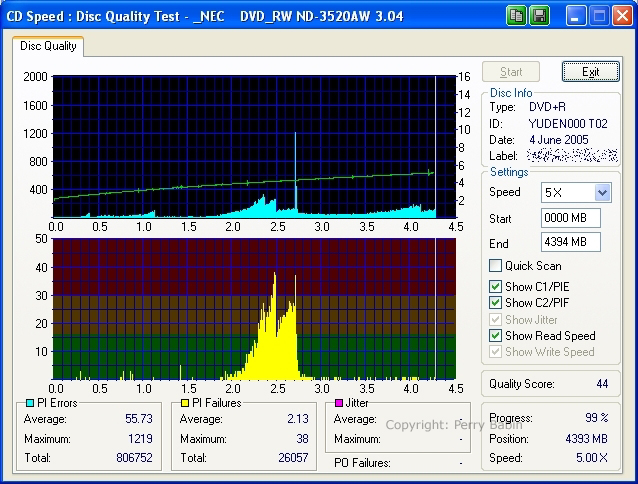Click the disabled Show Write Speed checkbox
638x484 pixels.
tap(495, 352)
